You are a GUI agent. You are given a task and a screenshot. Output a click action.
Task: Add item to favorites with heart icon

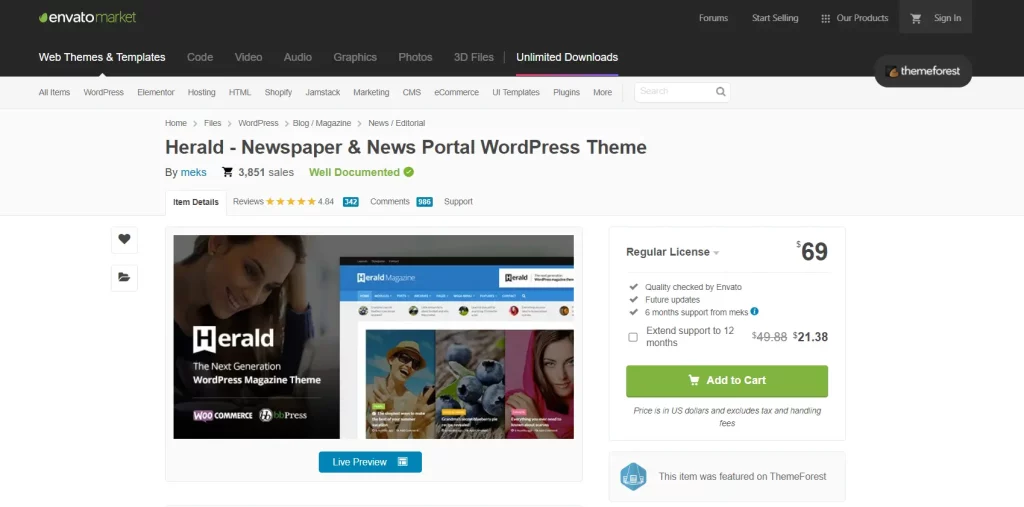point(124,239)
